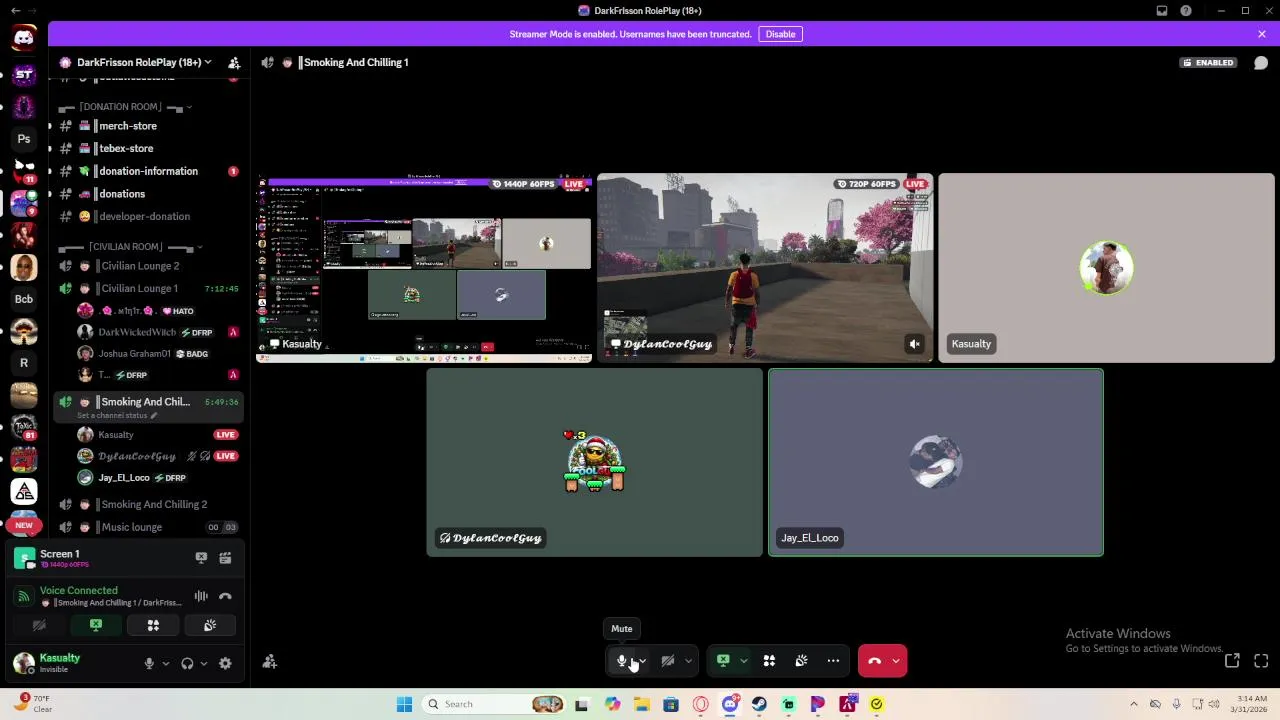Collapse the DONATION ROOM category
This screenshot has width=1280, height=720.
[124, 107]
